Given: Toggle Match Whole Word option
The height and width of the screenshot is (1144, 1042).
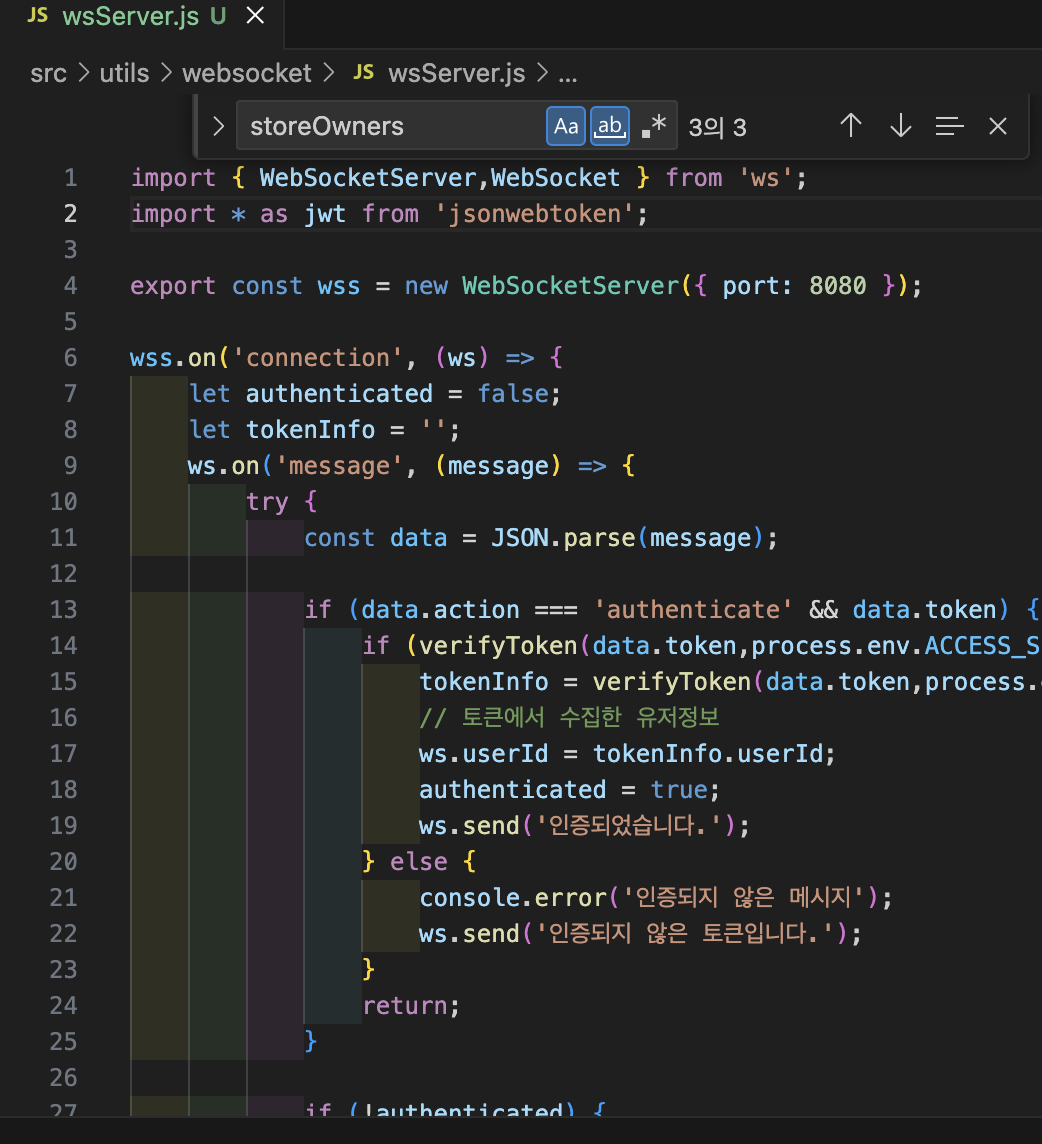Looking at the screenshot, I should click(x=610, y=126).
